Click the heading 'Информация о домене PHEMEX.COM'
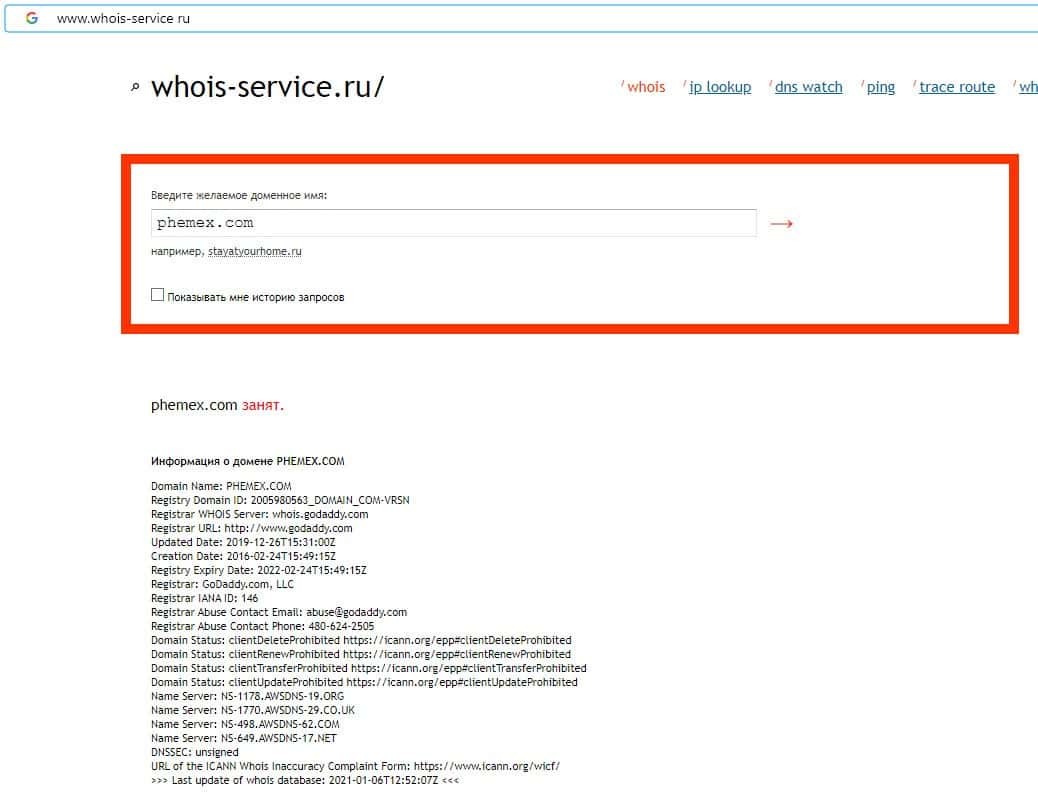1038x797 pixels. (x=248, y=461)
